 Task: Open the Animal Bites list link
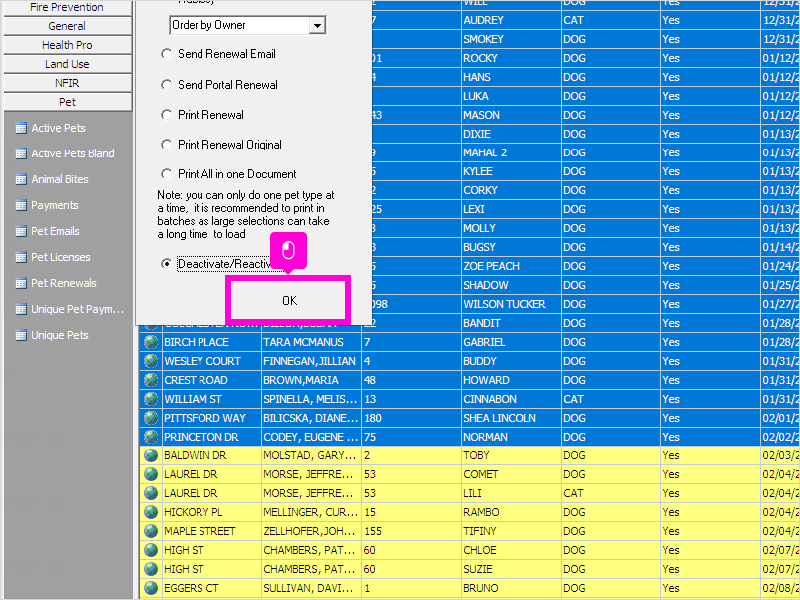[60, 179]
